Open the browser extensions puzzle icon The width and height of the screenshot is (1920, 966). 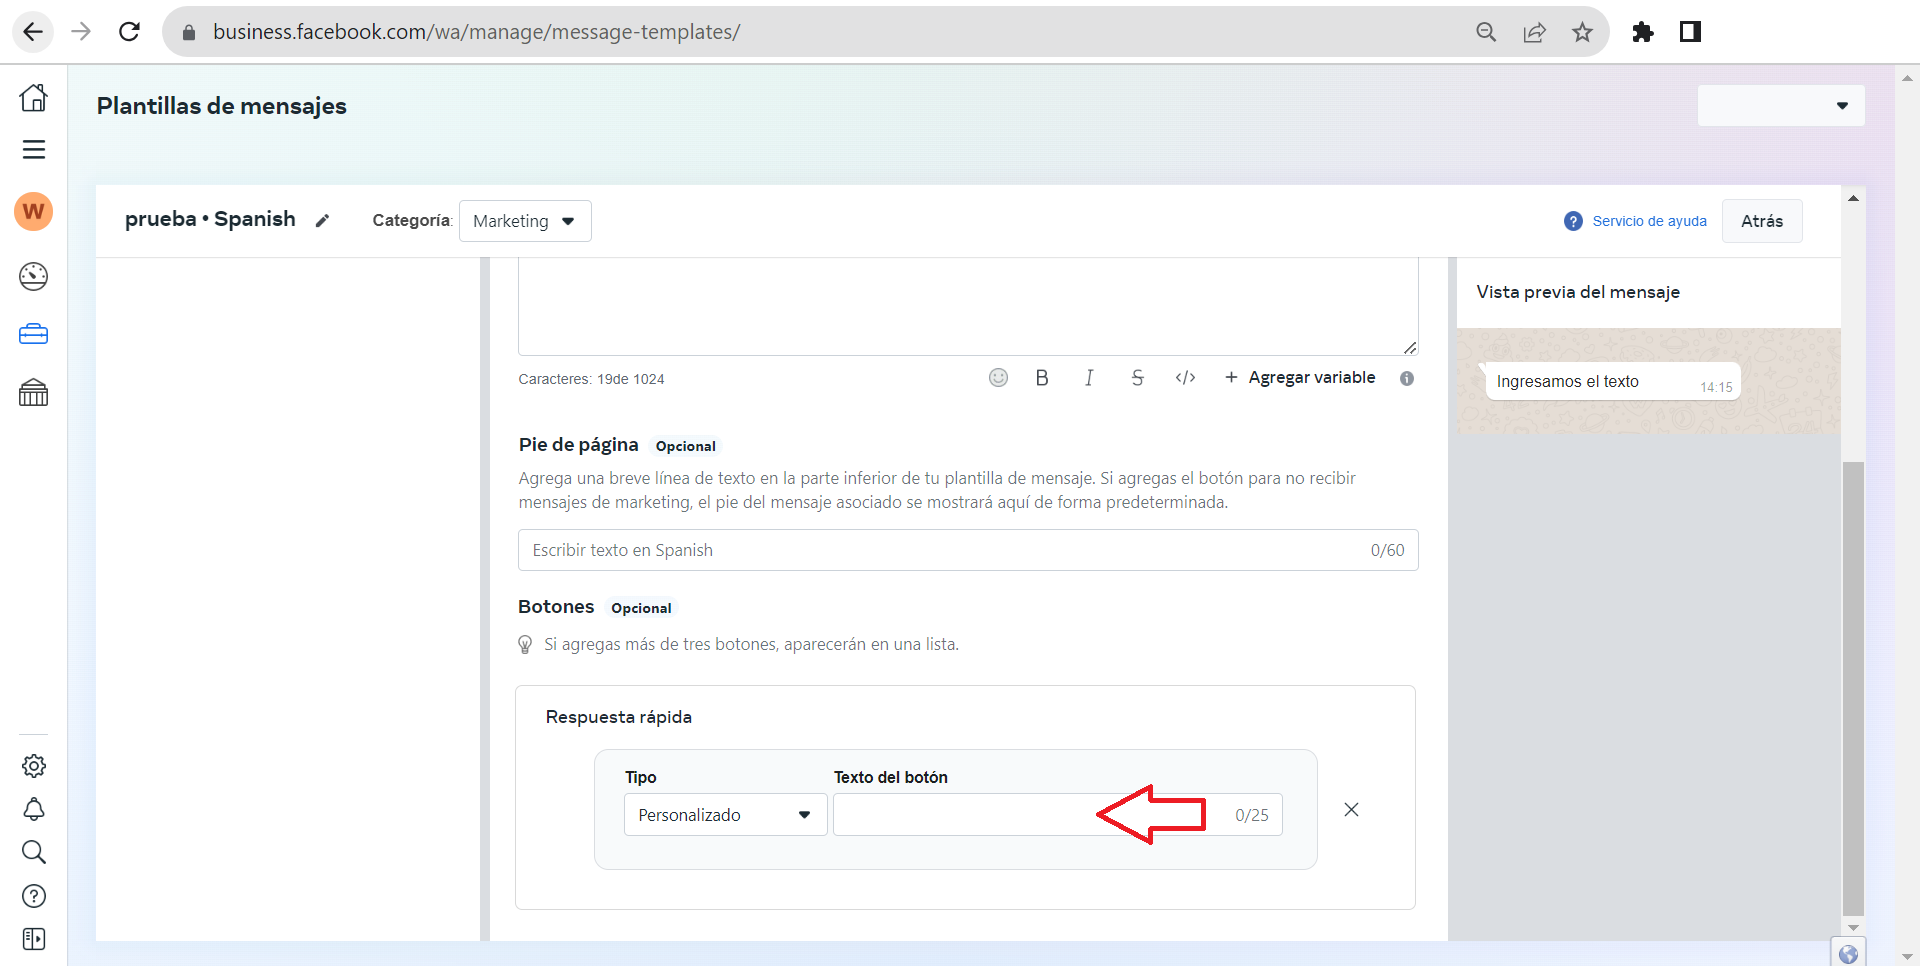point(1642,32)
